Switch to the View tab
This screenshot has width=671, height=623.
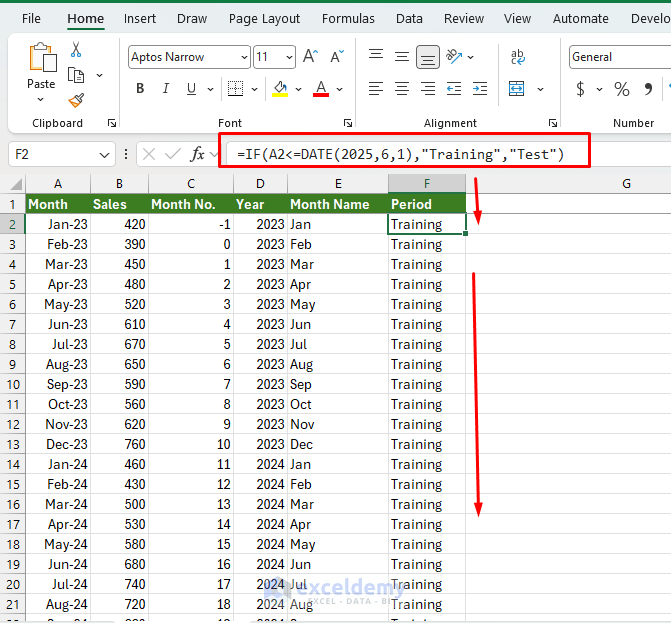[517, 19]
